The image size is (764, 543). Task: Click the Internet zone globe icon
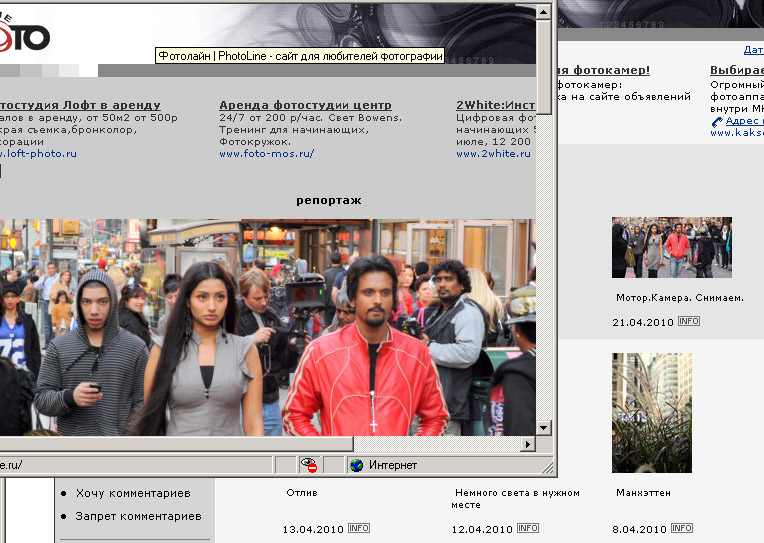pyautogui.click(x=357, y=465)
